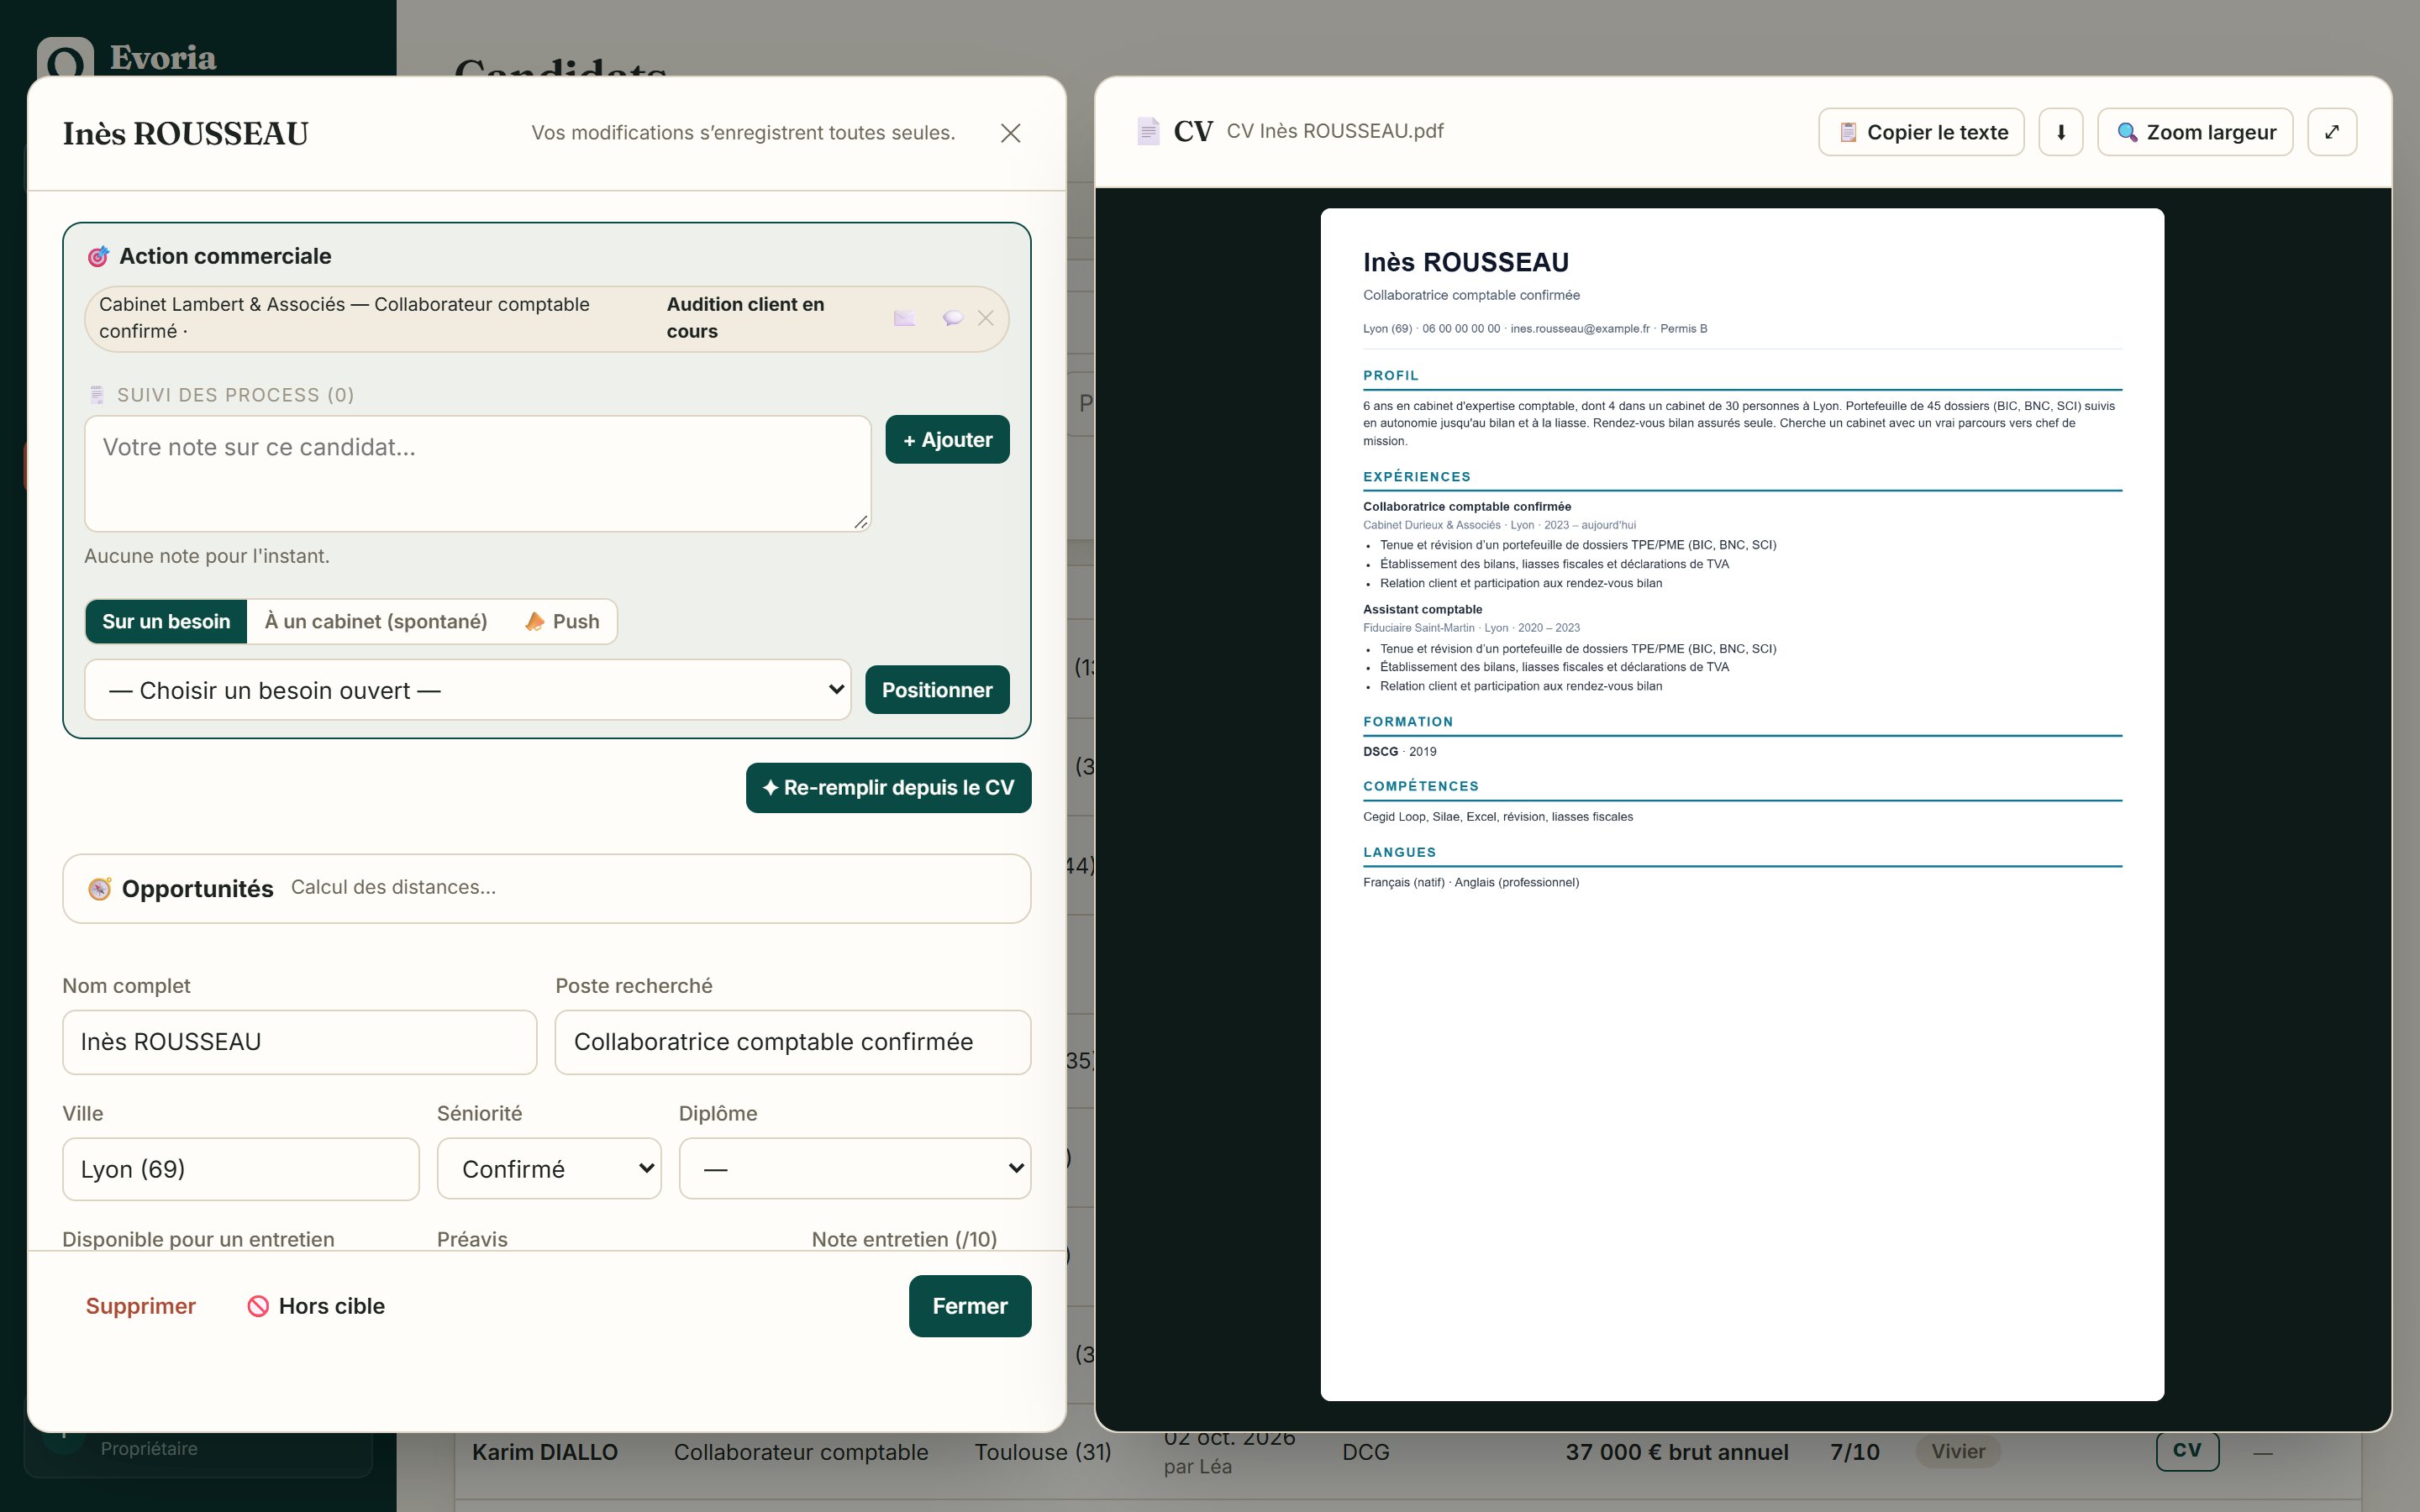The image size is (2420, 1512).
Task: Expand the CV viewer to fullscreen
Action: pos(2332,132)
